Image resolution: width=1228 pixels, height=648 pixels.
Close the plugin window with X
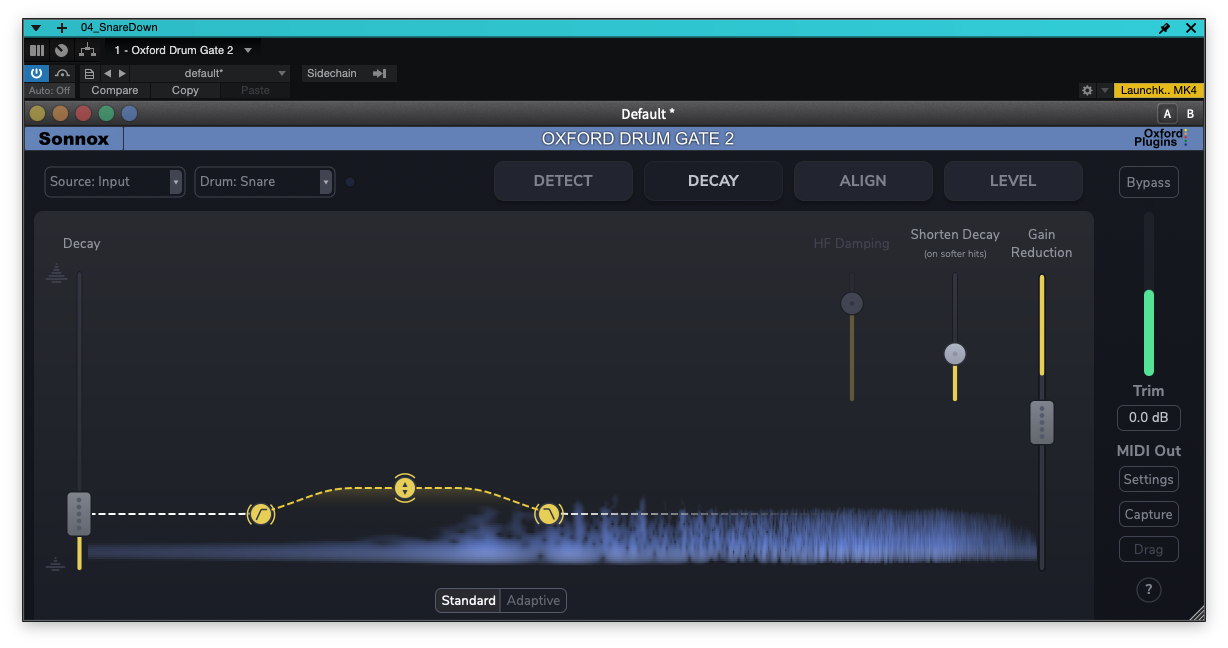(1191, 28)
